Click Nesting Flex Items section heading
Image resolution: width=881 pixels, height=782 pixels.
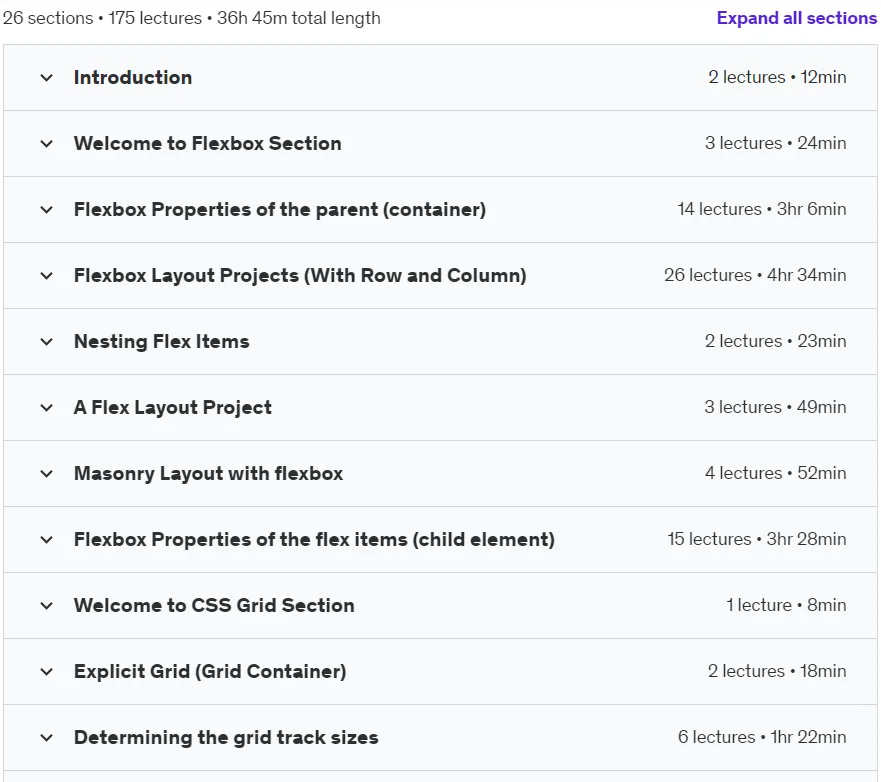[x=162, y=342]
